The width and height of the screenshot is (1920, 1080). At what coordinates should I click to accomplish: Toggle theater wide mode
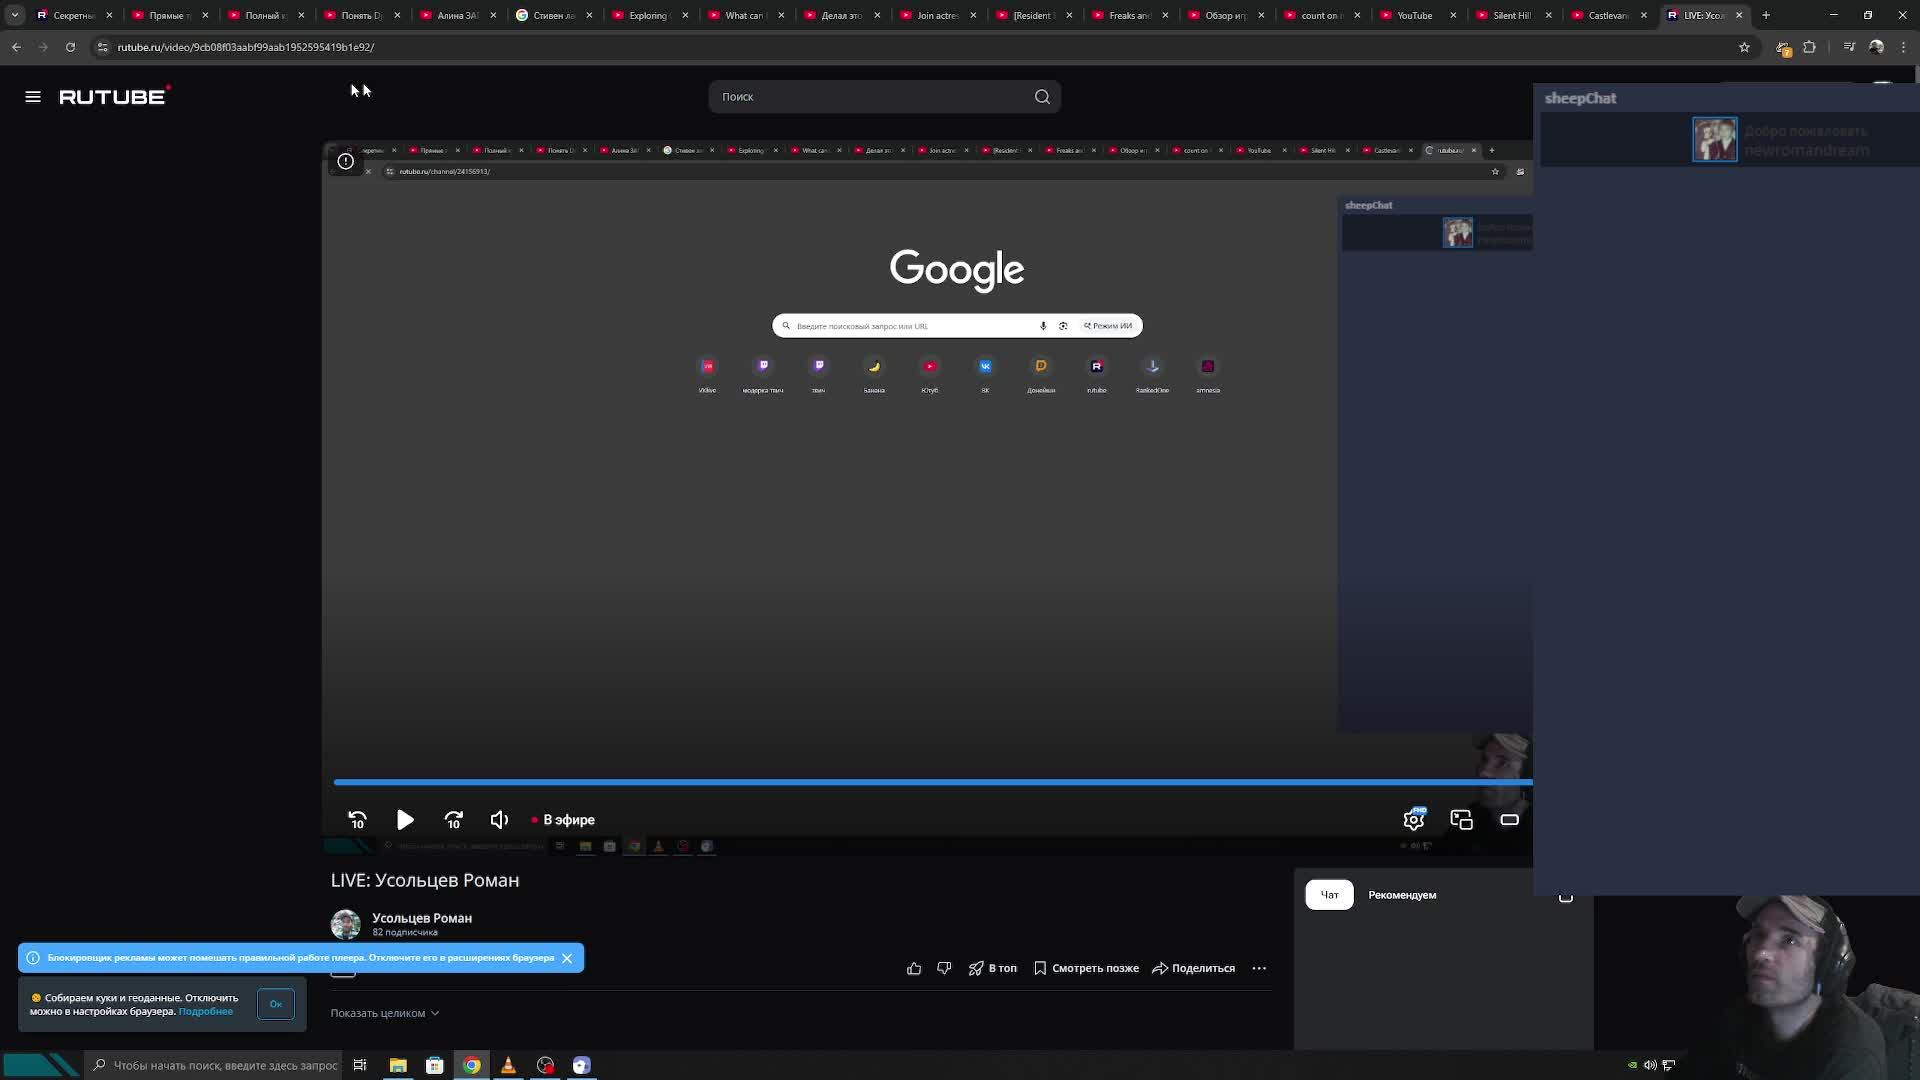(1509, 820)
